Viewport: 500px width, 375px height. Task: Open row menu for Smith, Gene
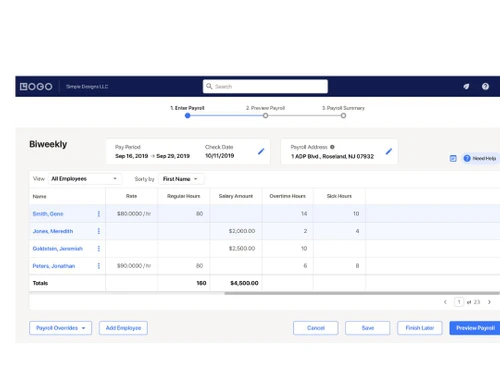tap(99, 214)
